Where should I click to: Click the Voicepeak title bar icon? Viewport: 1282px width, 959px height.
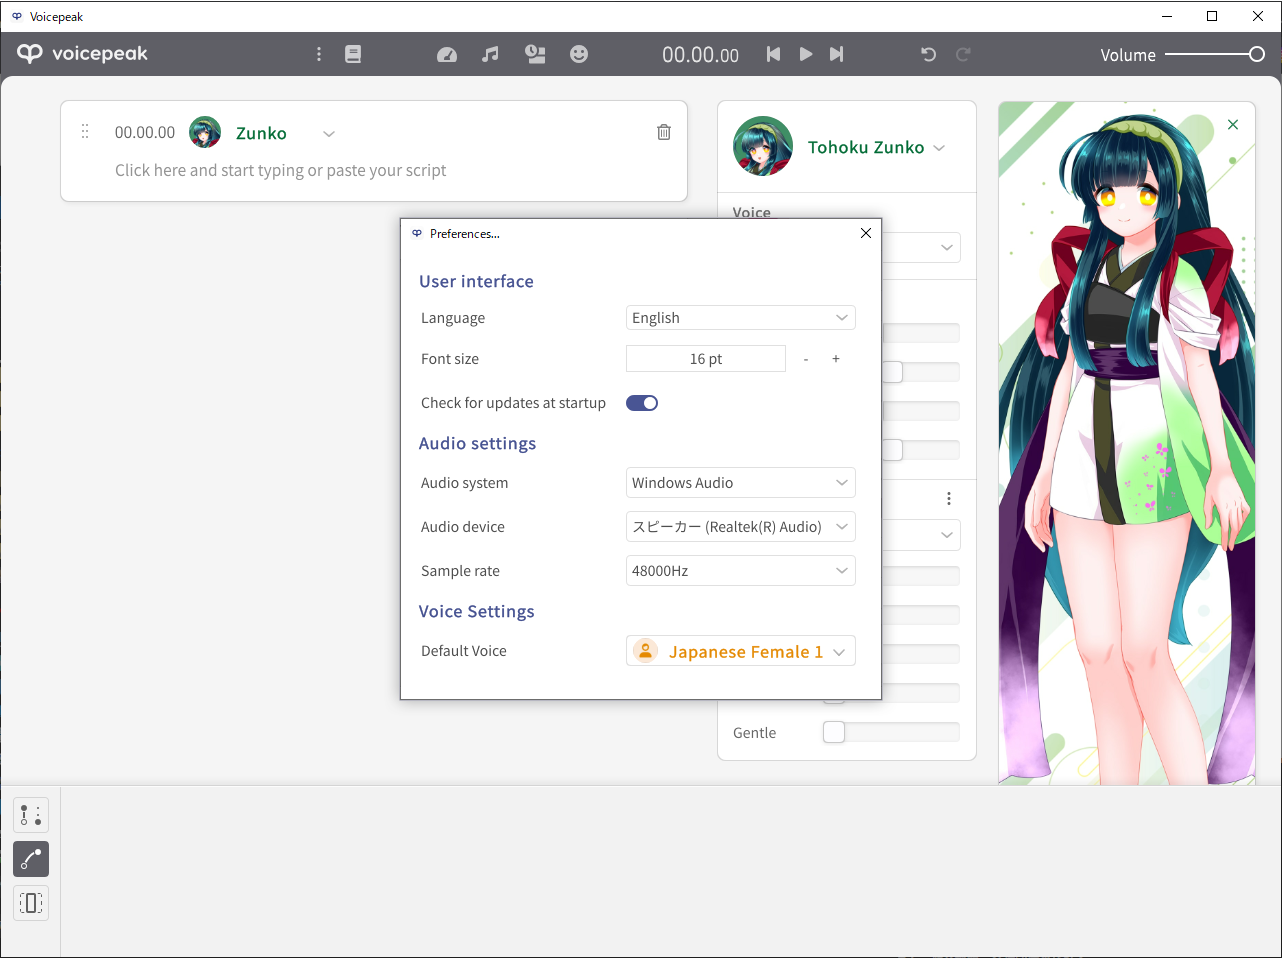17,16
